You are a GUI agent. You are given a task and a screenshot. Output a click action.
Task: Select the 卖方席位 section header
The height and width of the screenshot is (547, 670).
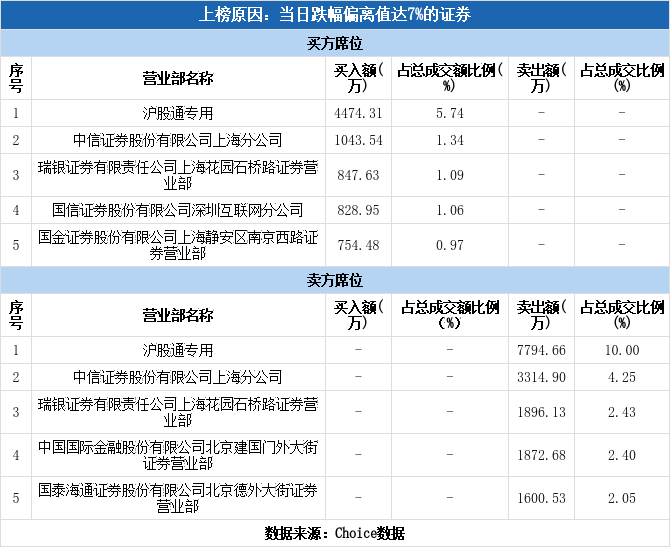point(335,280)
